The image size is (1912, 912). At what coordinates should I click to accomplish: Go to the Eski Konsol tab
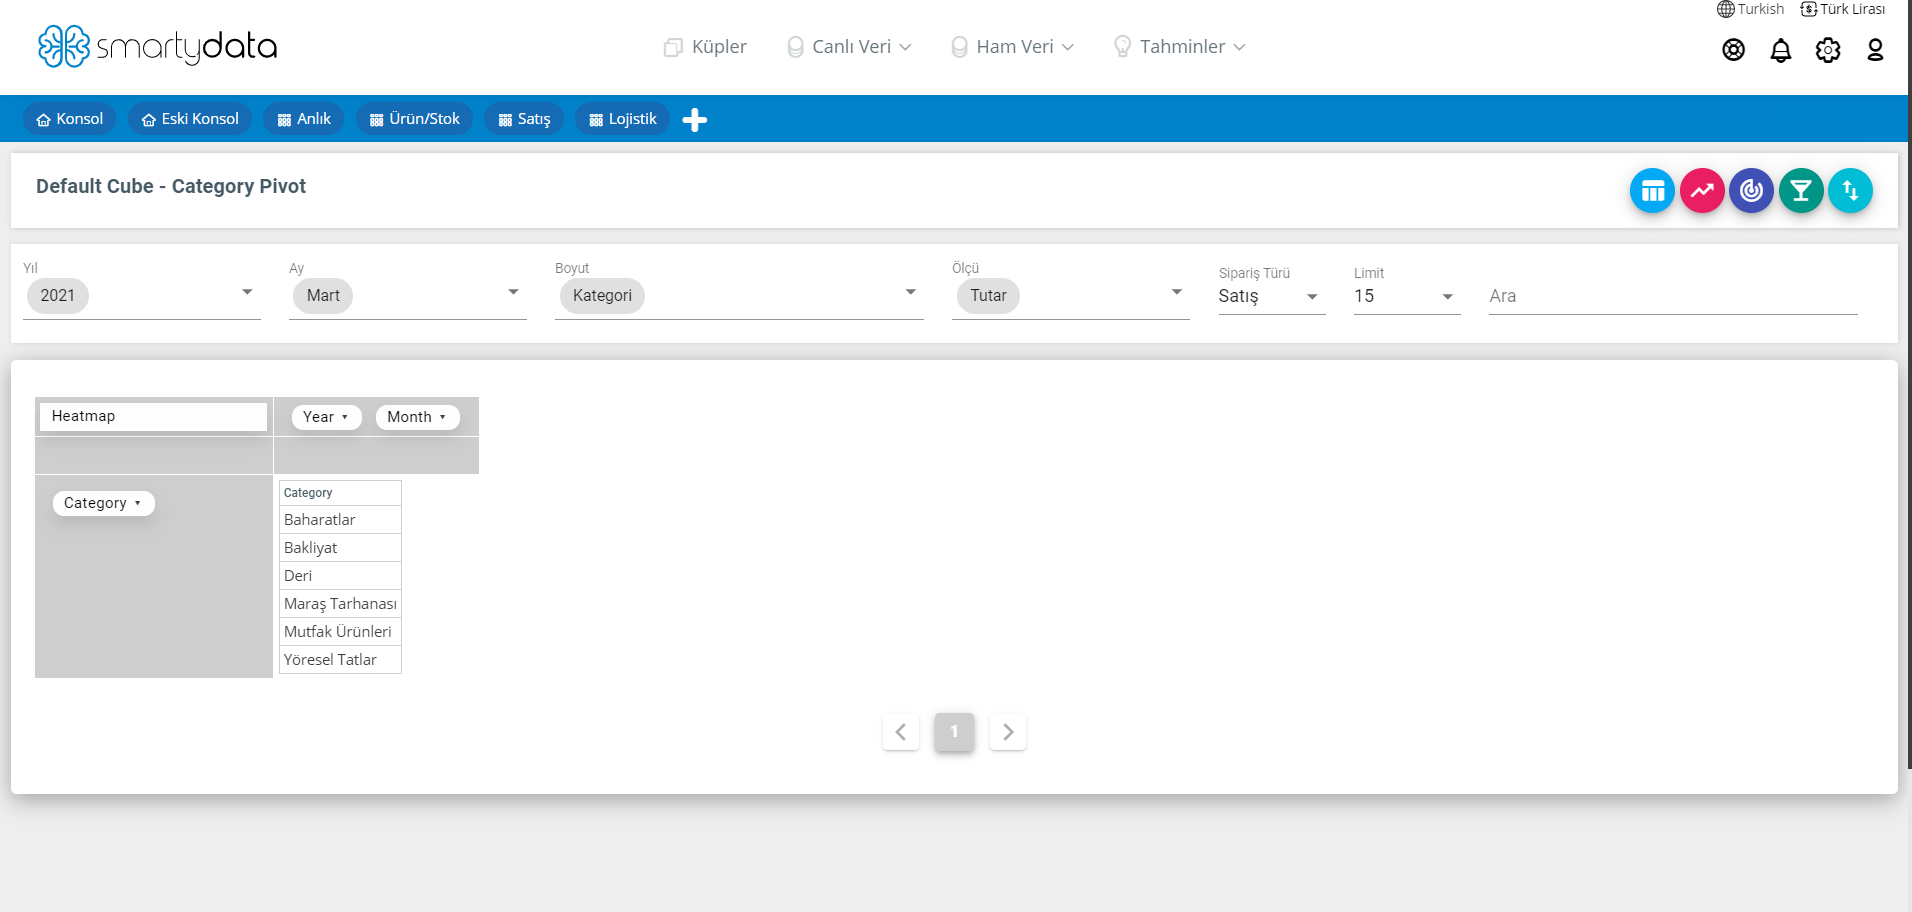190,119
